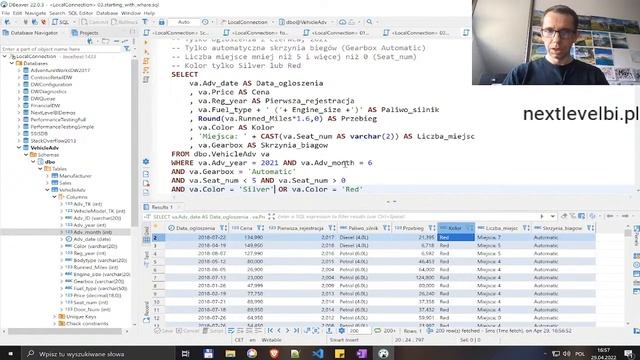The width and height of the screenshot is (640, 360).
Task: Click the Commit transaction button
Action: pos(95,22)
